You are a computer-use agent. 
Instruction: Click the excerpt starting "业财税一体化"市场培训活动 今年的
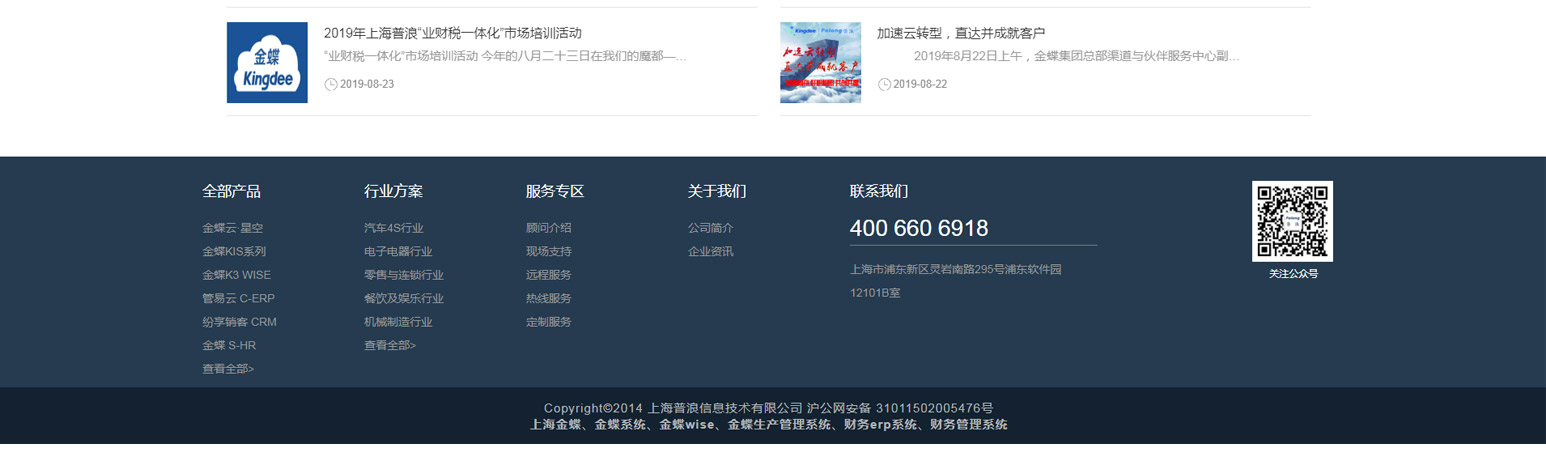506,56
